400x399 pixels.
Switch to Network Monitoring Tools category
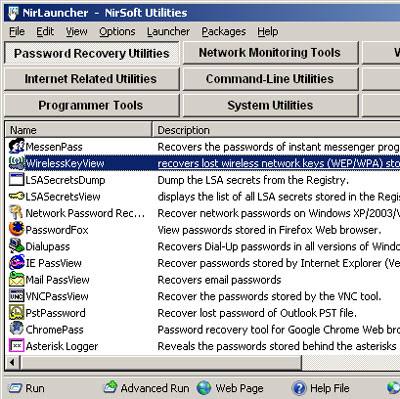click(270, 53)
